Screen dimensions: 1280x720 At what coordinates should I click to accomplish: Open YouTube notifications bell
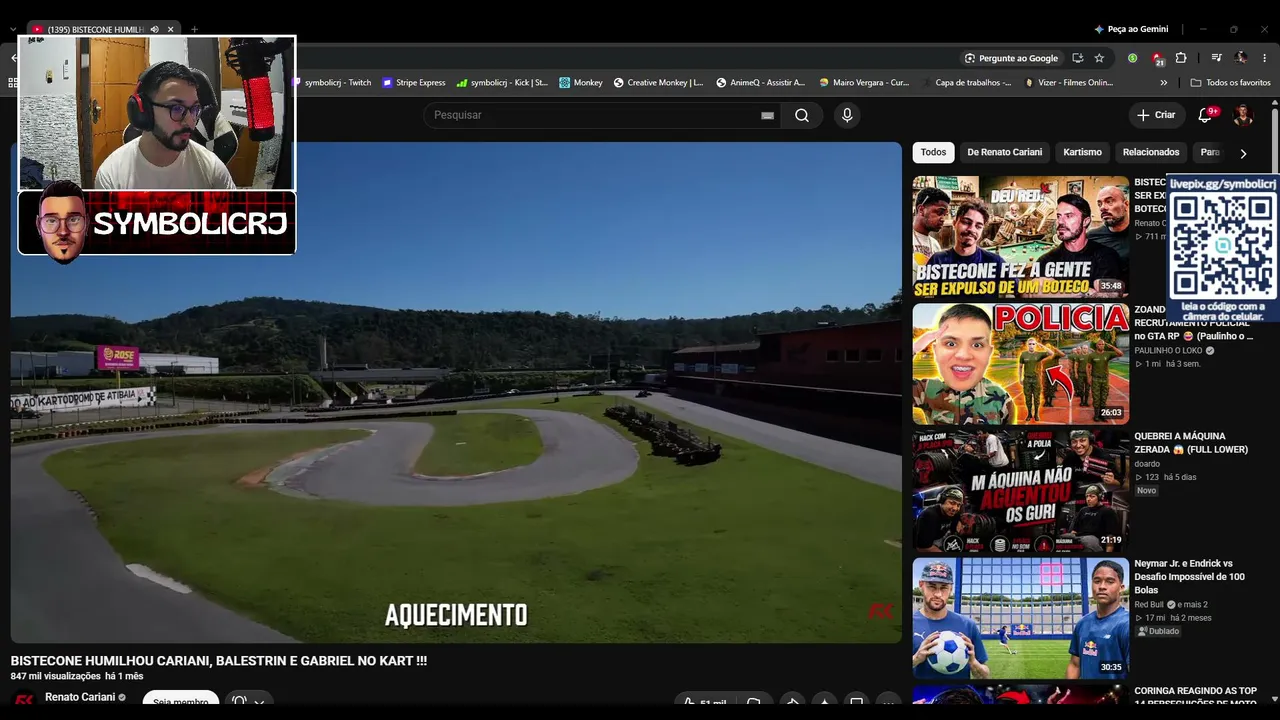click(1206, 115)
